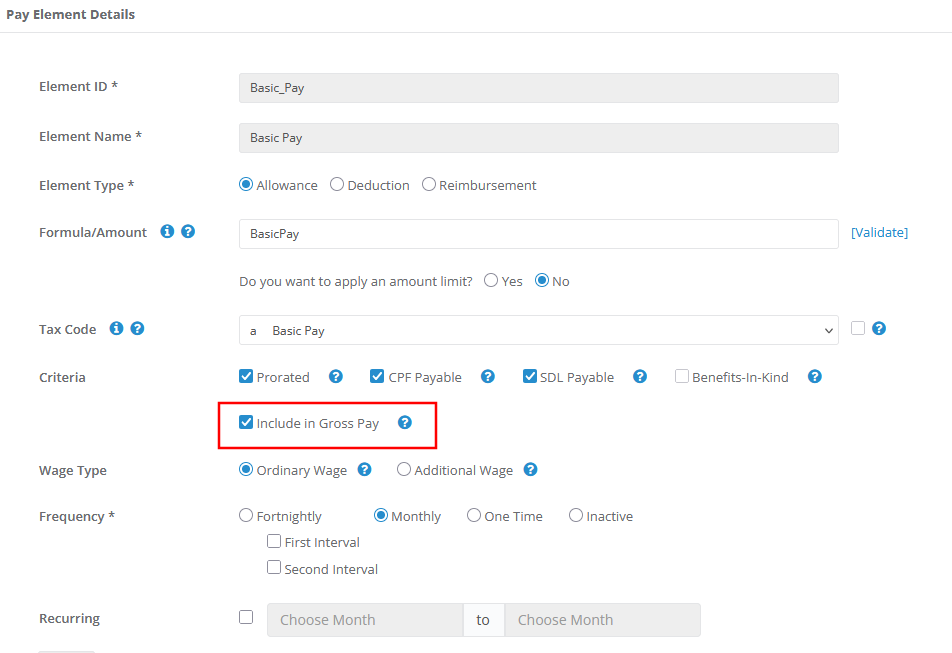This screenshot has height=653, width=952.
Task: Show help for CPF Payable
Action: tap(488, 377)
